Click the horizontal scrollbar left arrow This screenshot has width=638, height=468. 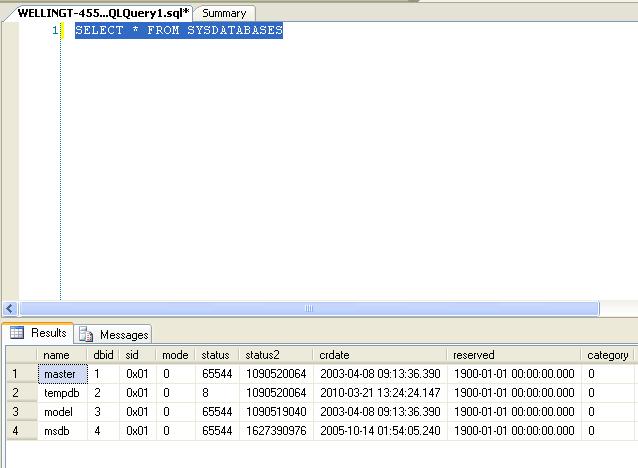point(11,309)
